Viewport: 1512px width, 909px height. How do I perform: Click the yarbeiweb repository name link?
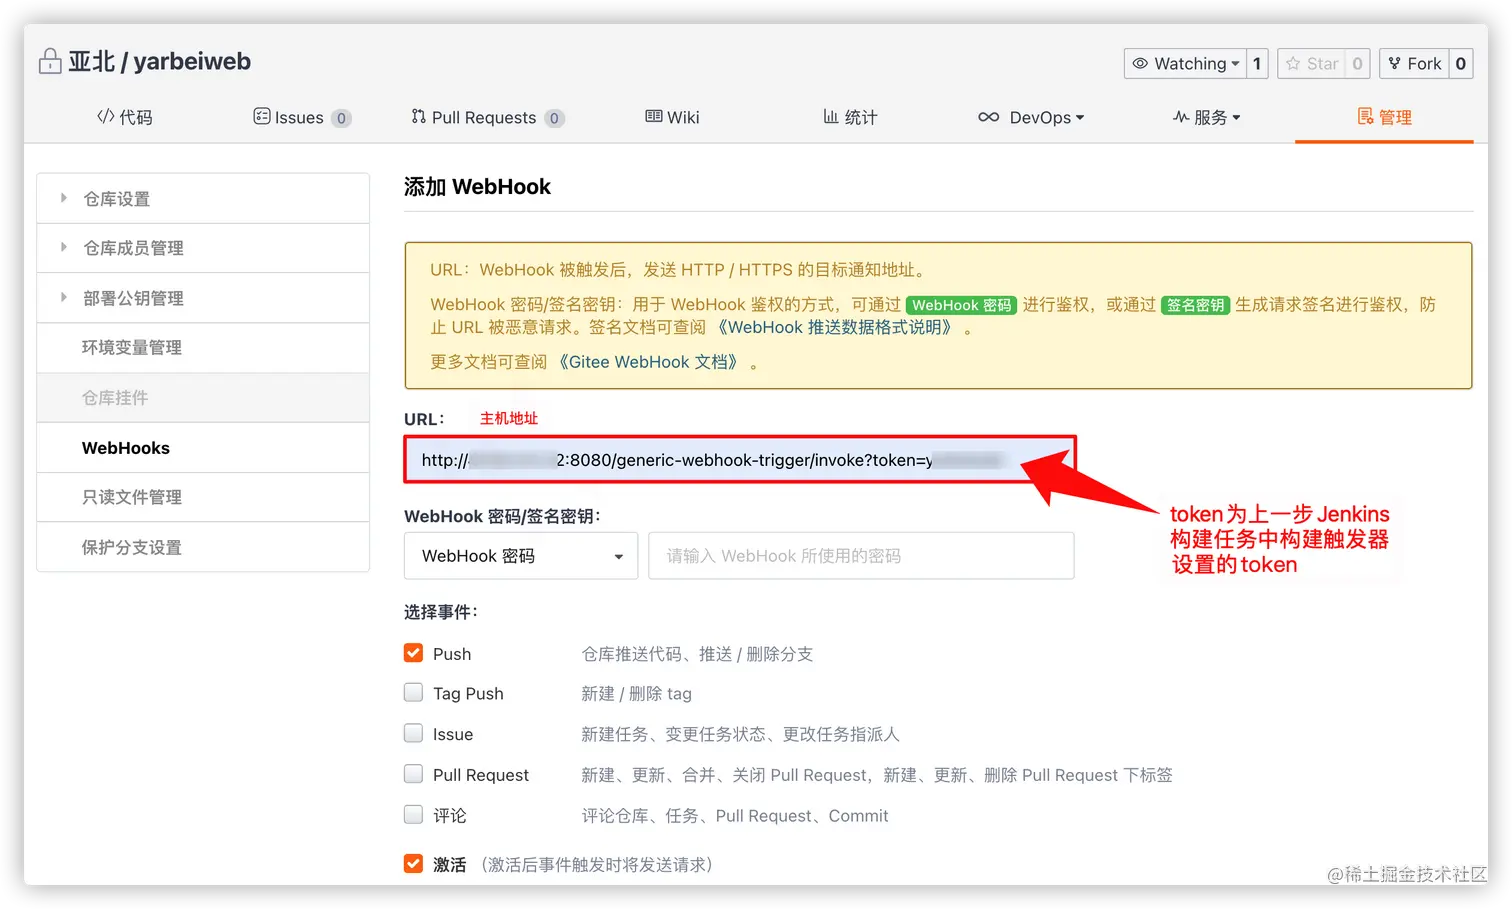[192, 61]
